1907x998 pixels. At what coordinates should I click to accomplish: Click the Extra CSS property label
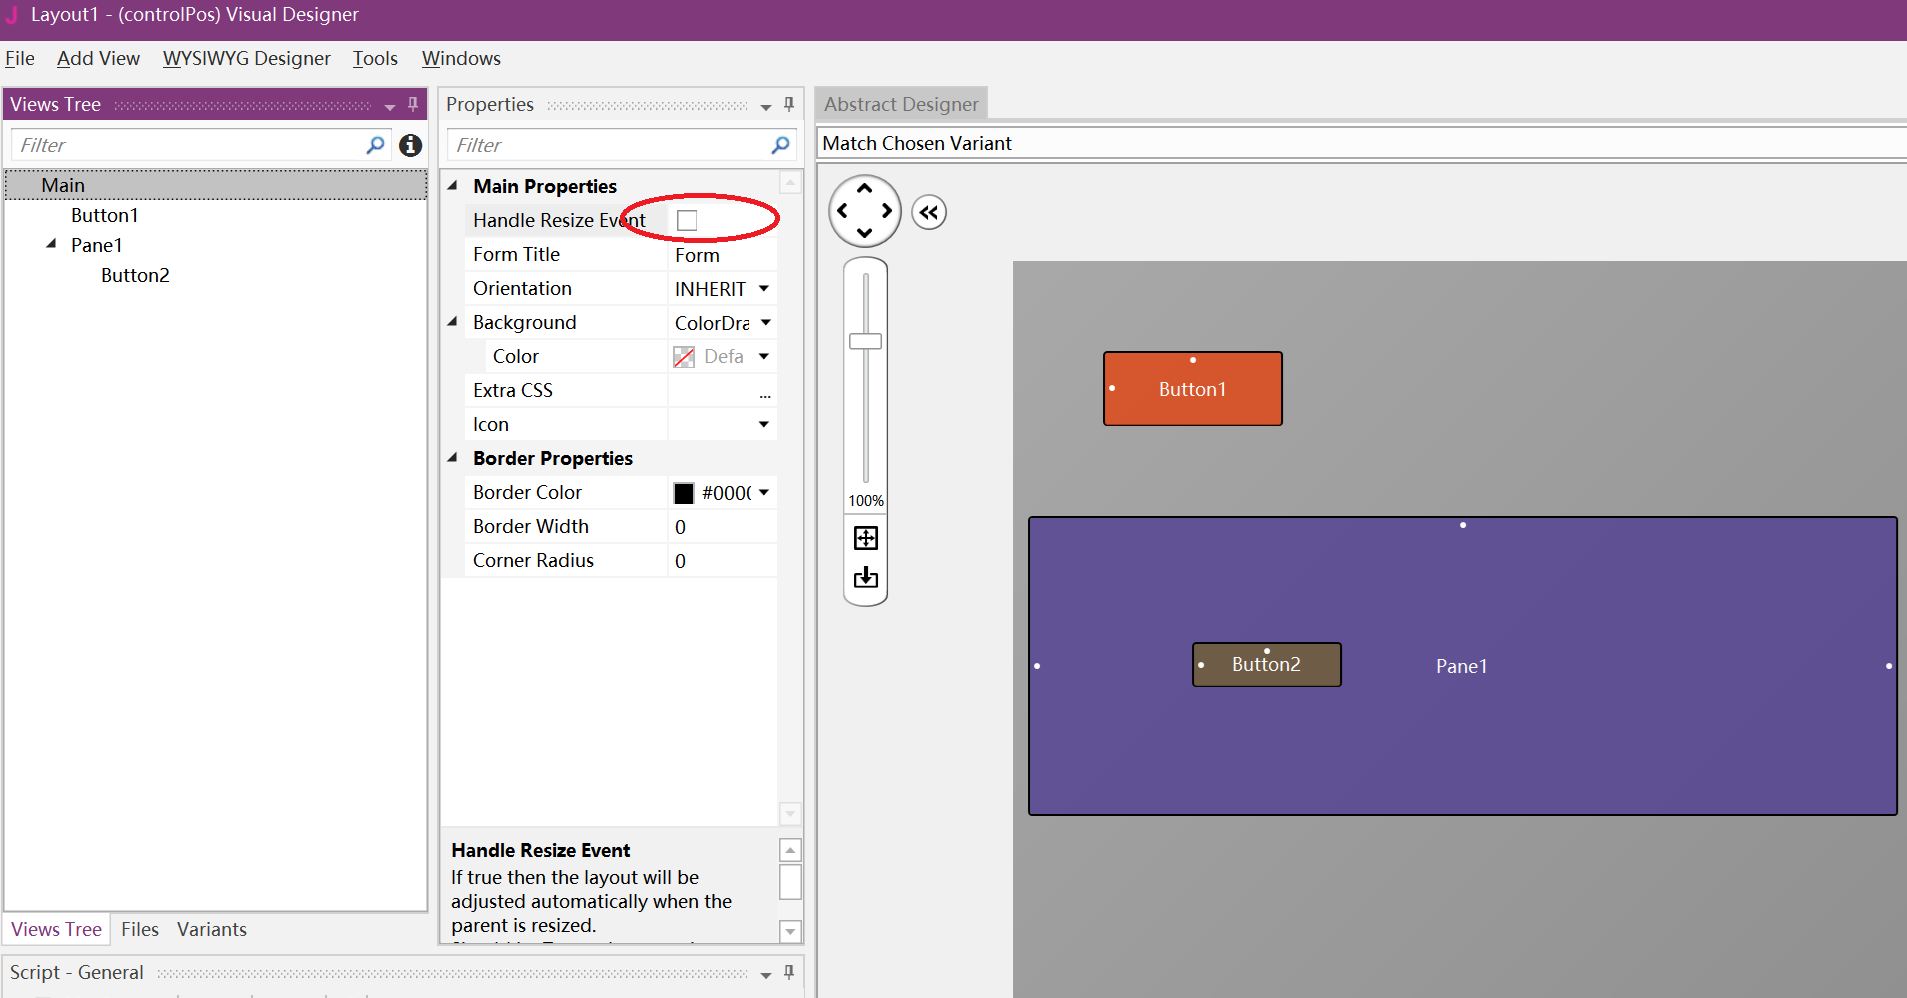point(513,390)
